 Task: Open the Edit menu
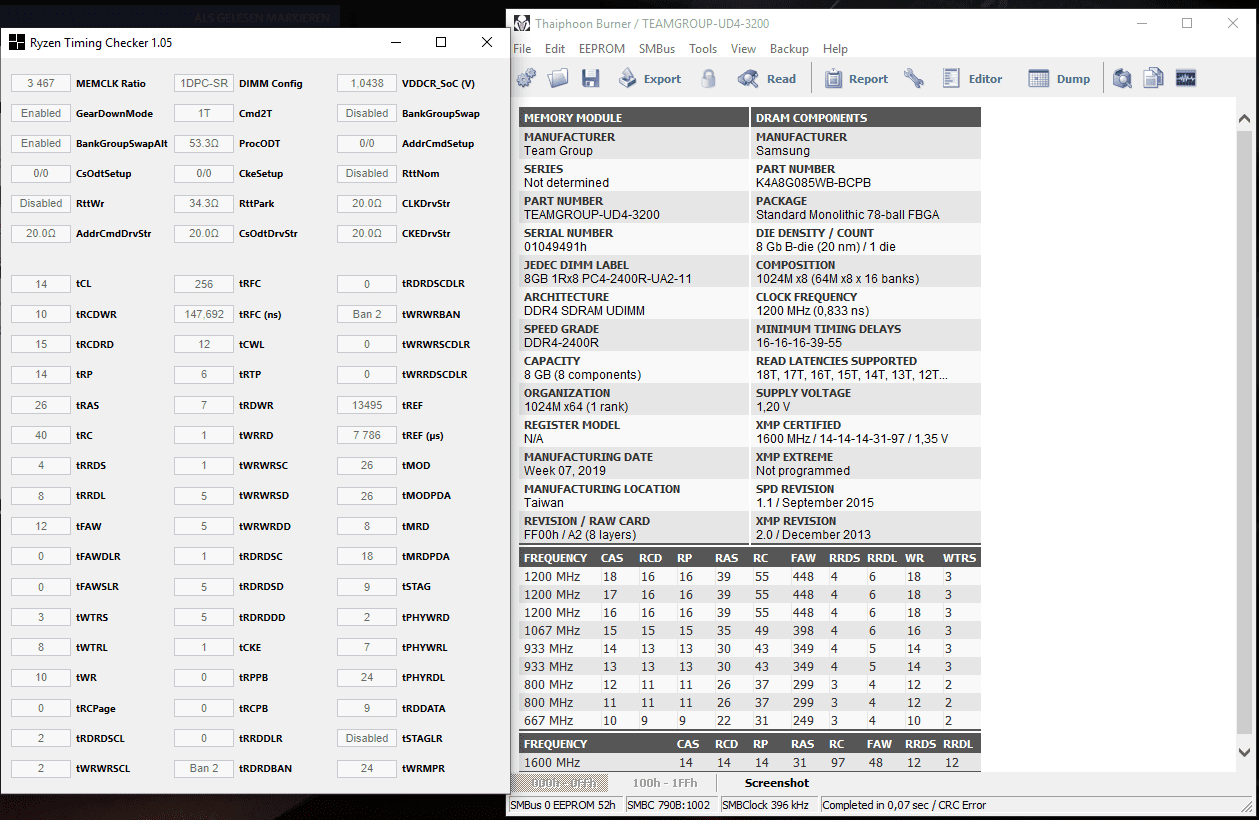point(555,49)
